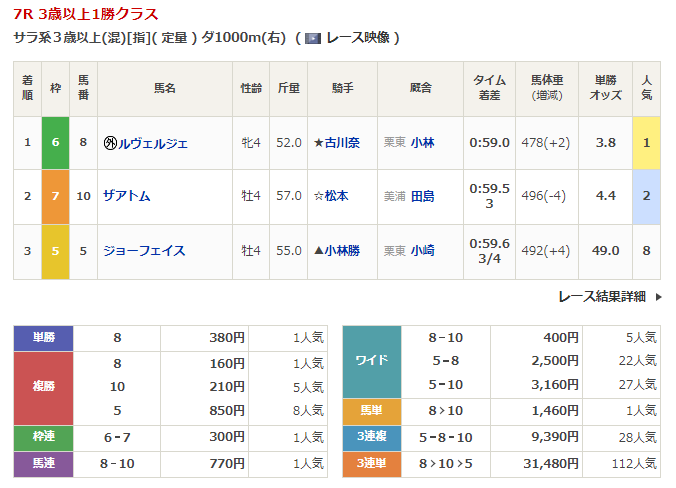Click the yellow frame number 5 box
676x488 pixels.
55,251
